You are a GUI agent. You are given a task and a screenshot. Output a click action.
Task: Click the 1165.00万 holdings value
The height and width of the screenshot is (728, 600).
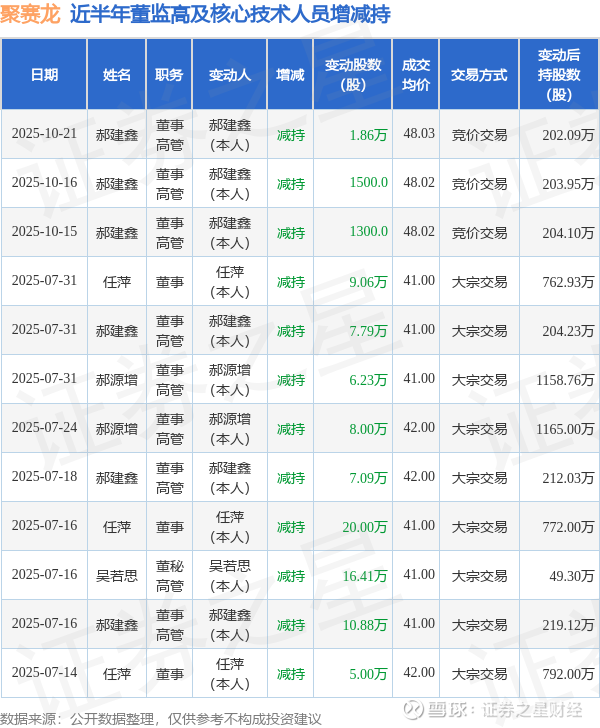(565, 429)
